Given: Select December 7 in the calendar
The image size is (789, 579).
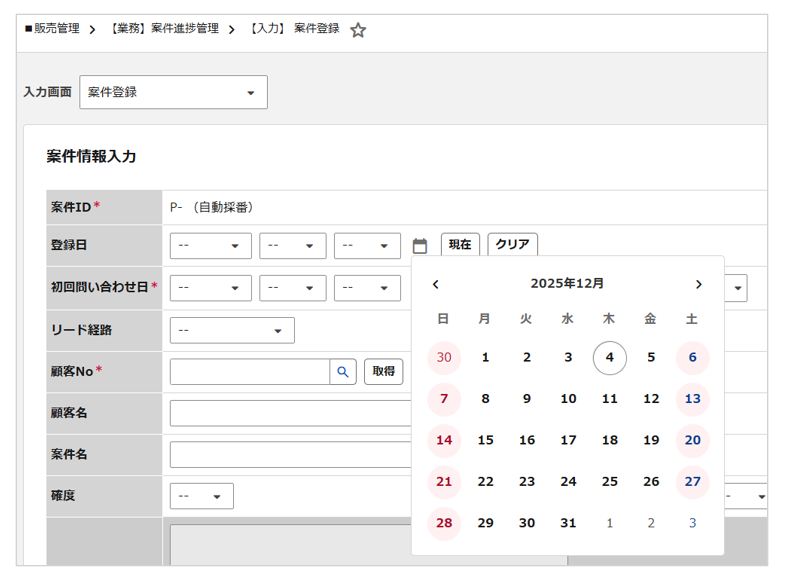Looking at the screenshot, I should point(444,399).
